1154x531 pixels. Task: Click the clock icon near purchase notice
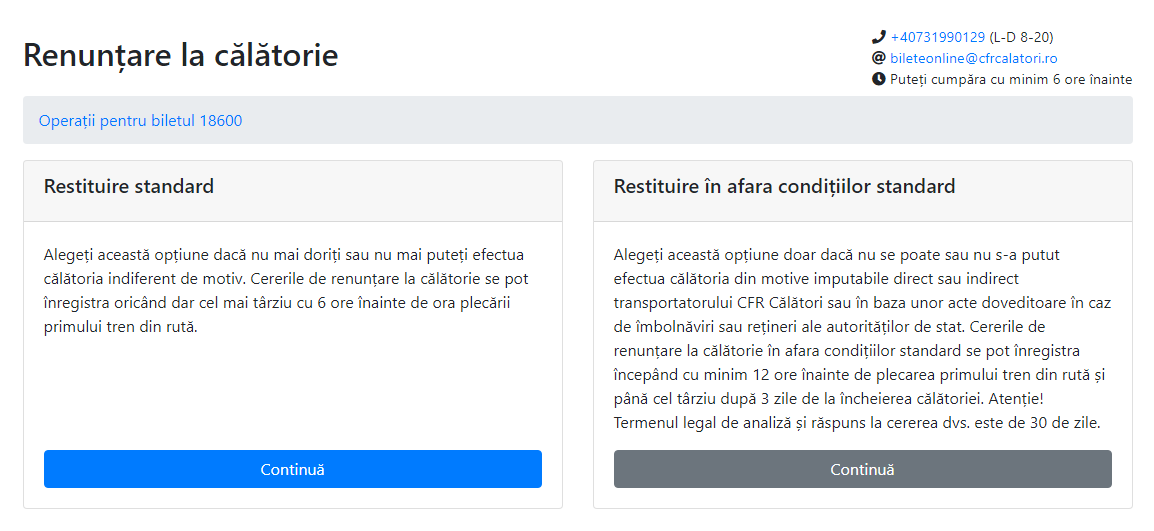(878, 80)
